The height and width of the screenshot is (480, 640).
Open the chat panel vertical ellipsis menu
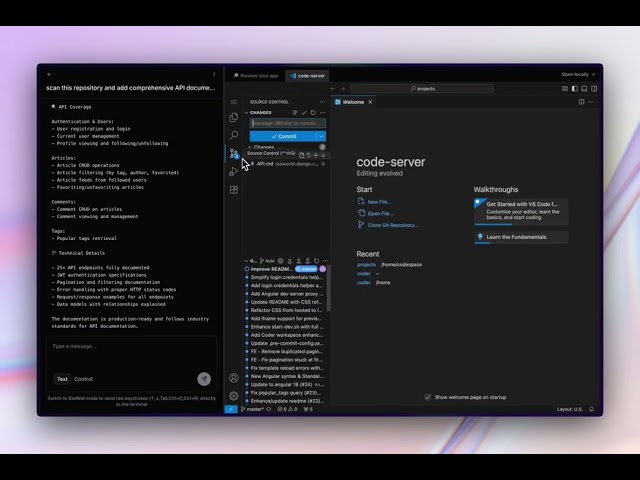pyautogui.click(x=214, y=74)
